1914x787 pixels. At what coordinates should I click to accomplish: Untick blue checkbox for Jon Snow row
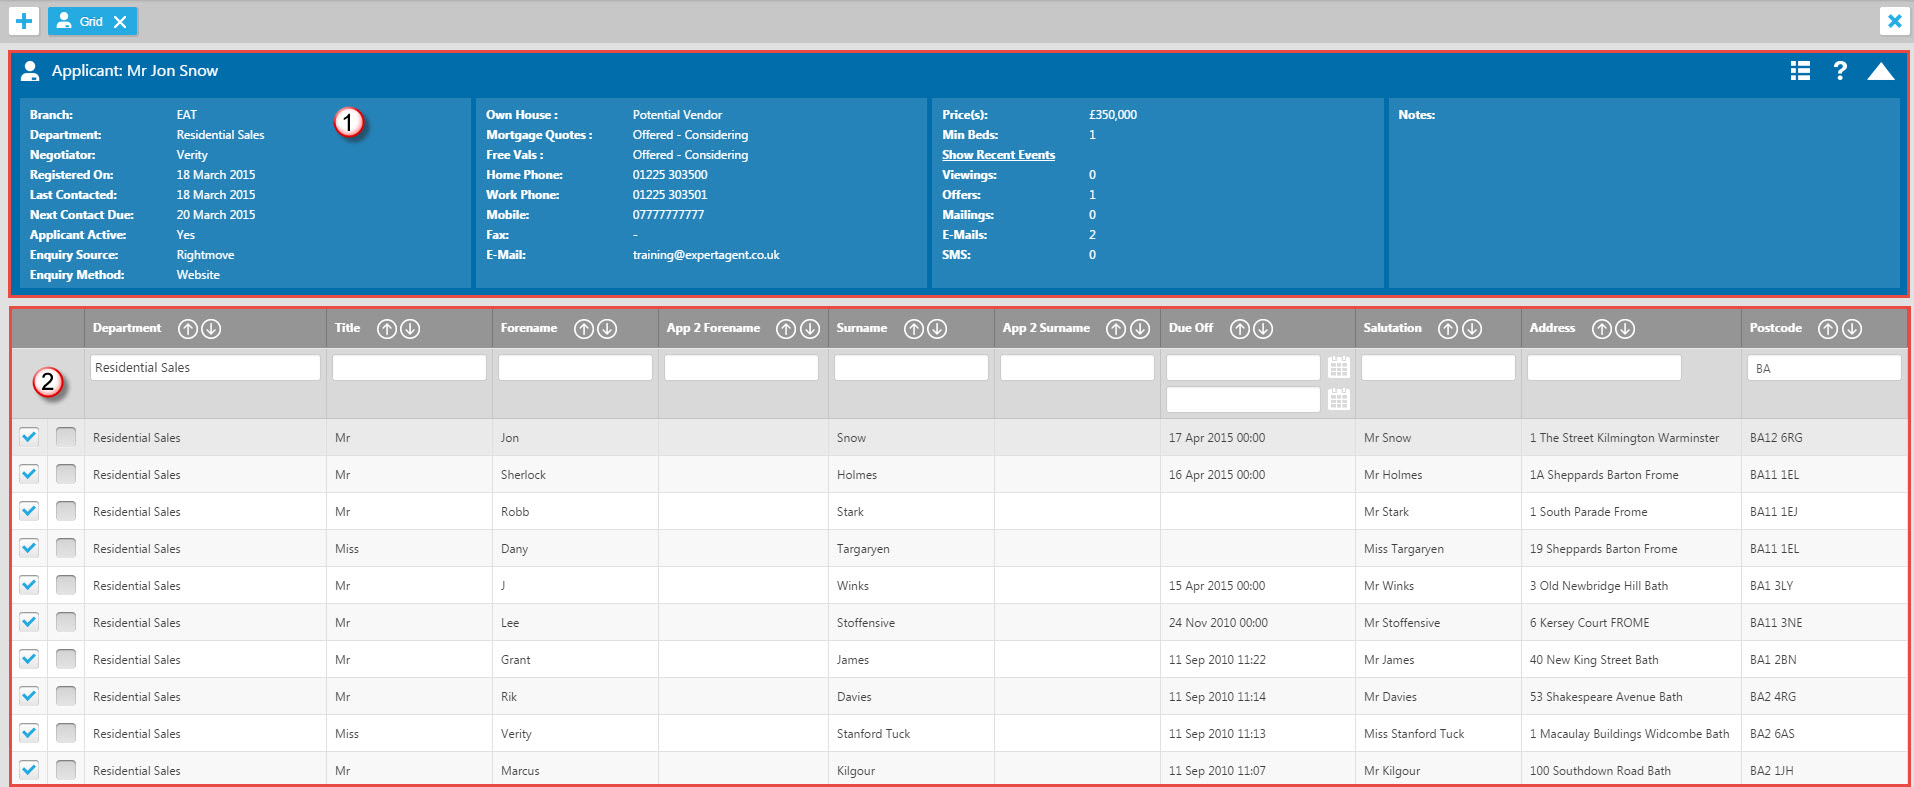29,437
